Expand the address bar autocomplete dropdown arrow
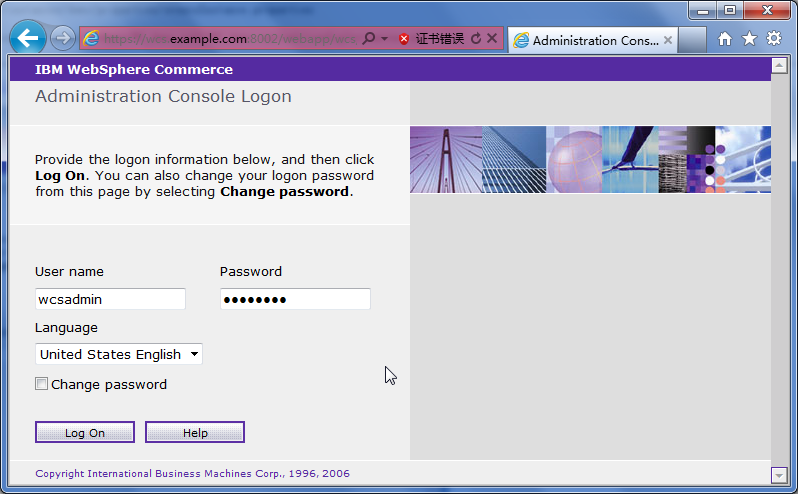The height and width of the screenshot is (494, 798). coord(385,39)
